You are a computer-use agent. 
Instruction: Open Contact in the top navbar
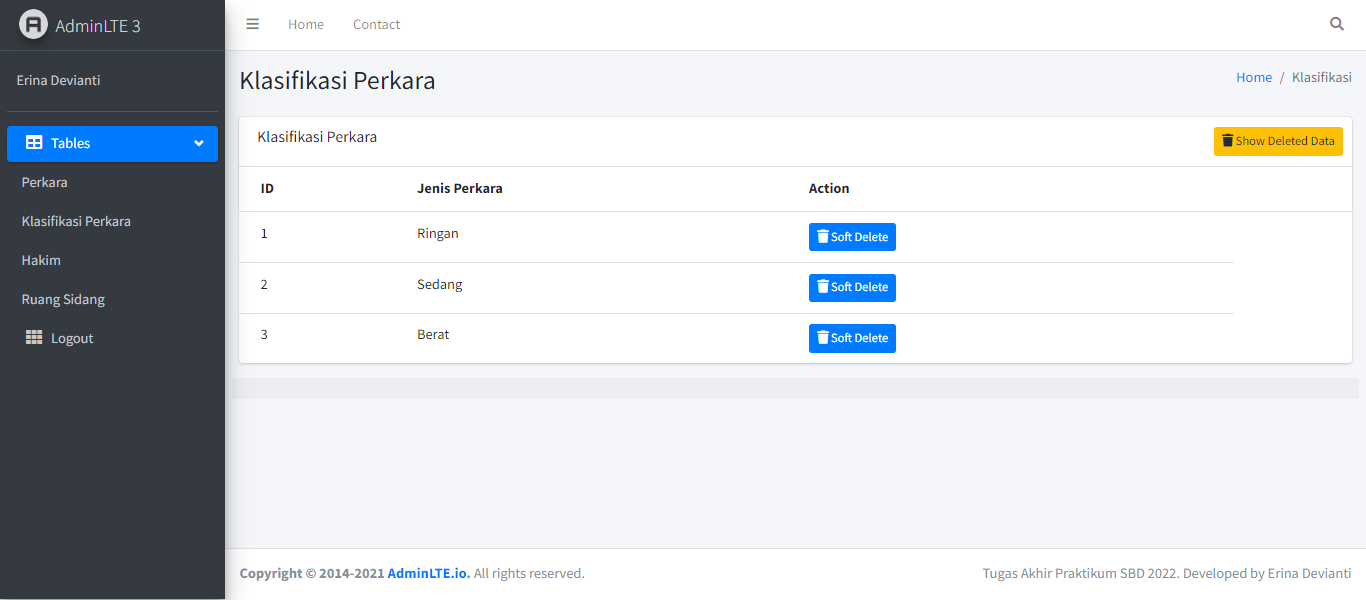pyautogui.click(x=376, y=23)
